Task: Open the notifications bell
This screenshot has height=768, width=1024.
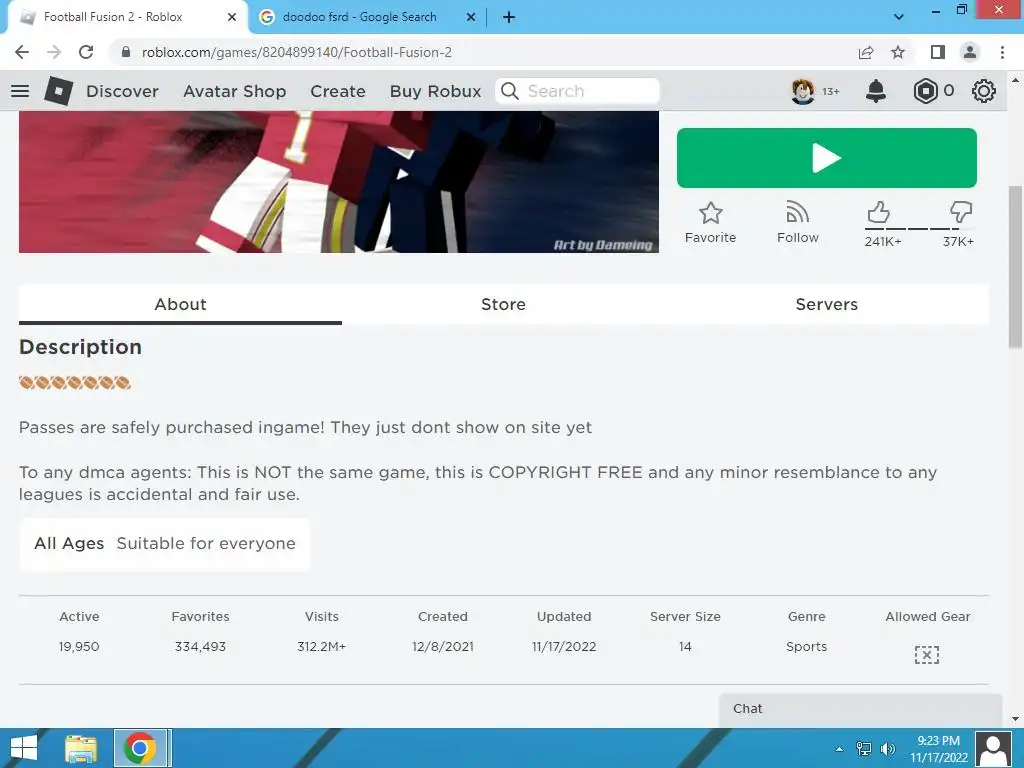Action: pyautogui.click(x=876, y=91)
